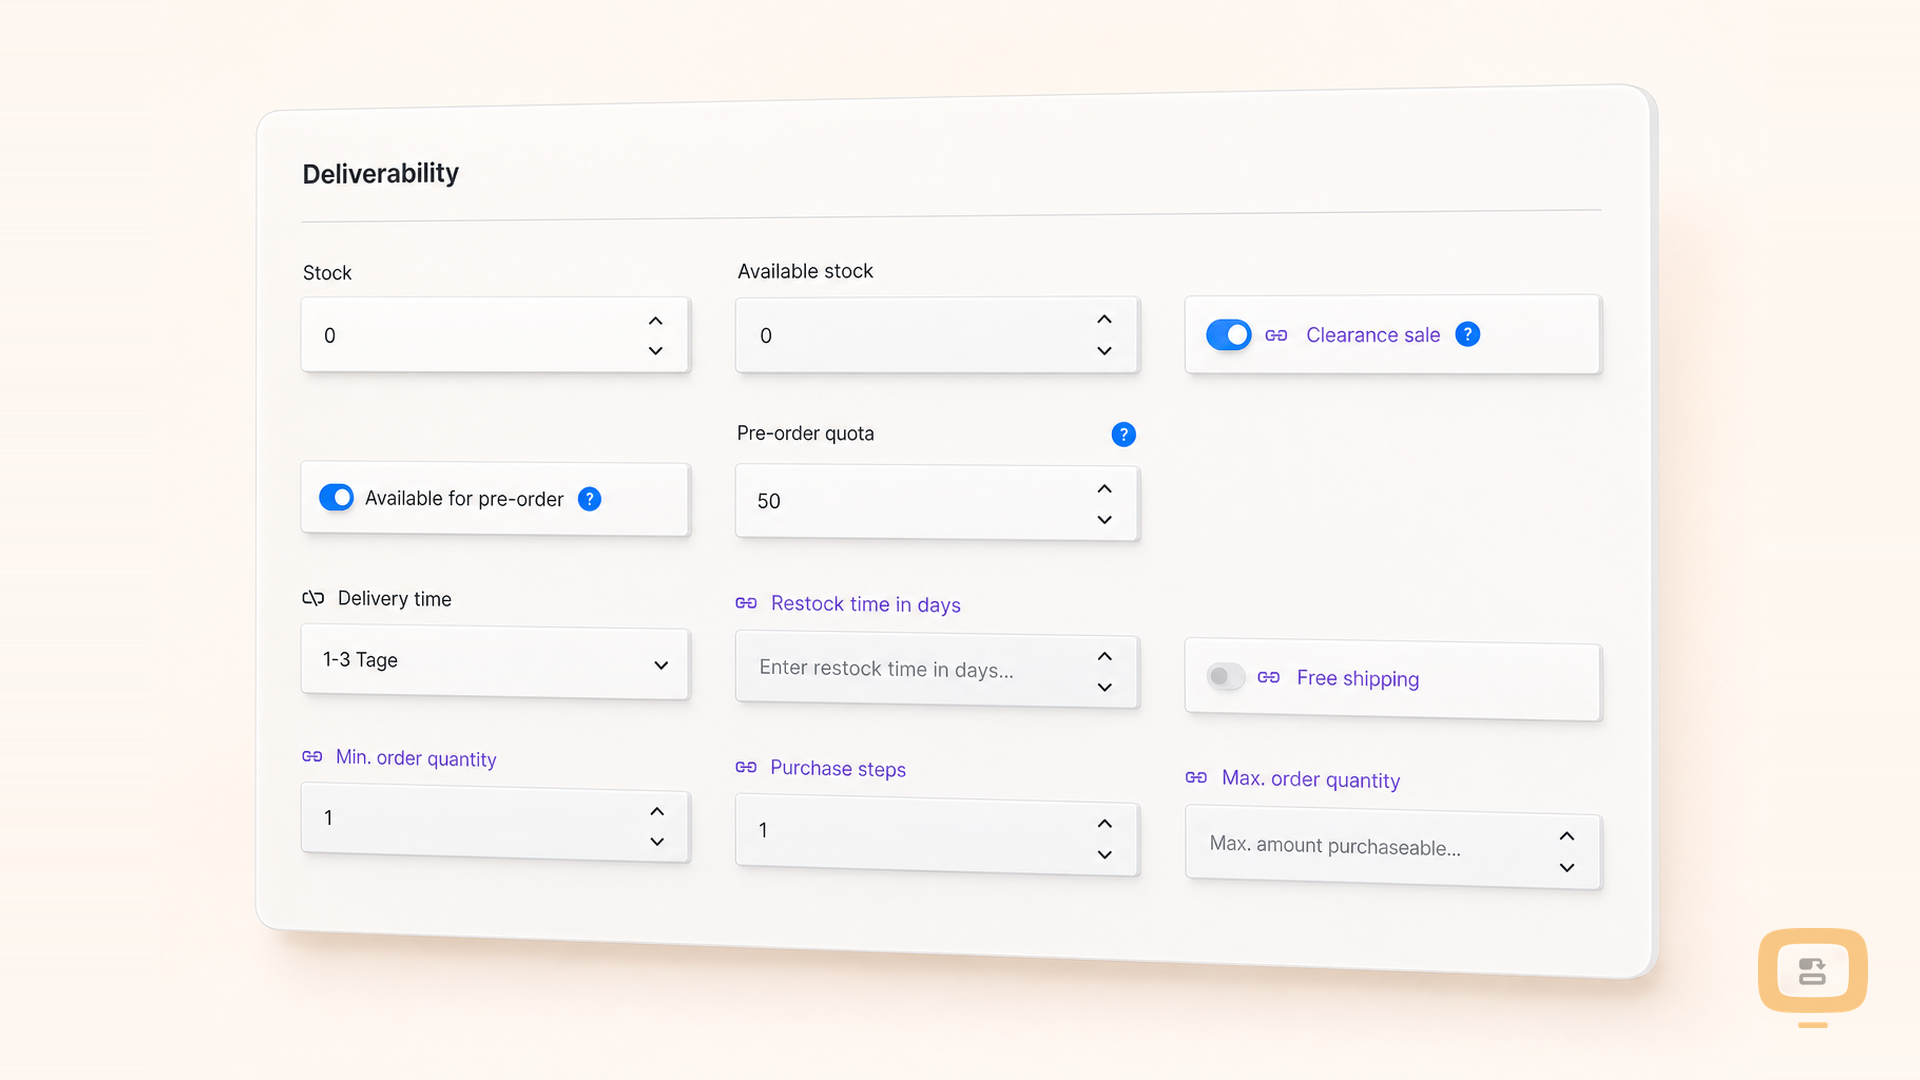Open the Delivery time dropdown

(x=495, y=662)
